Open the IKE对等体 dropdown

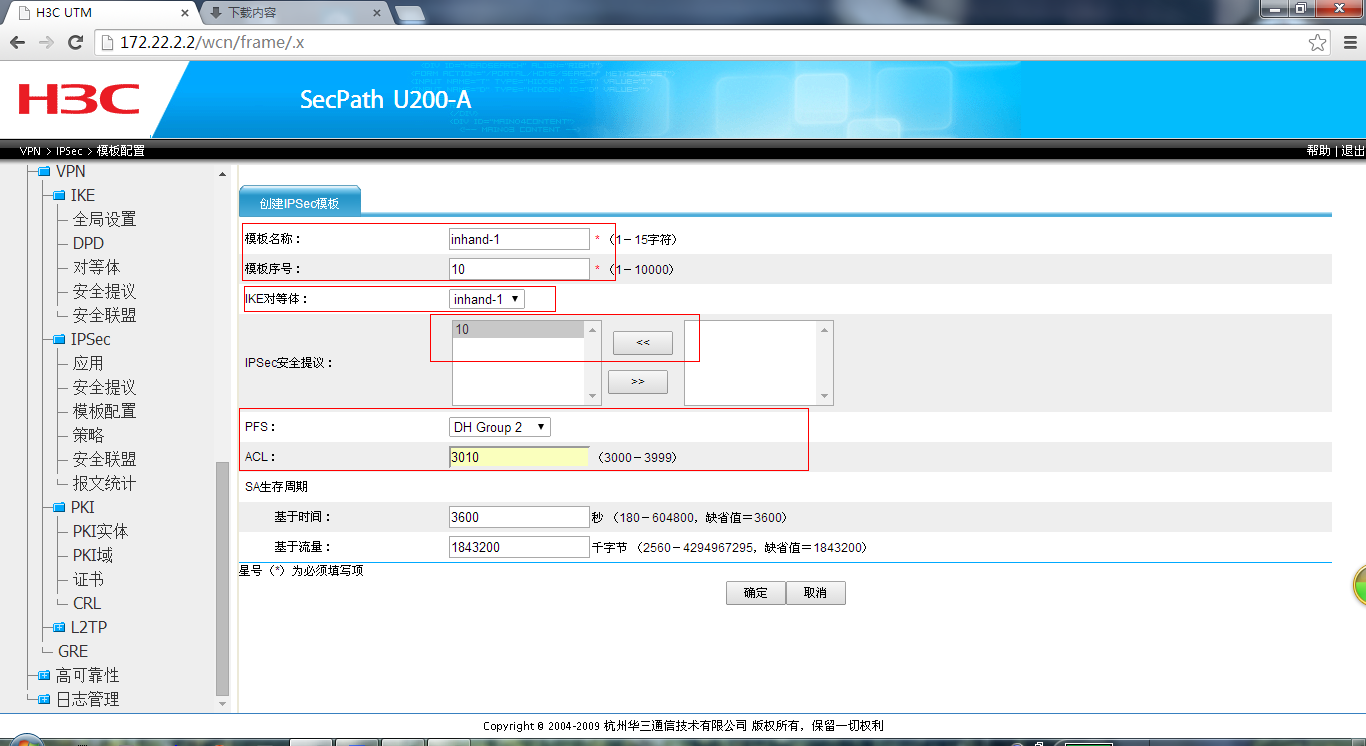click(x=486, y=299)
